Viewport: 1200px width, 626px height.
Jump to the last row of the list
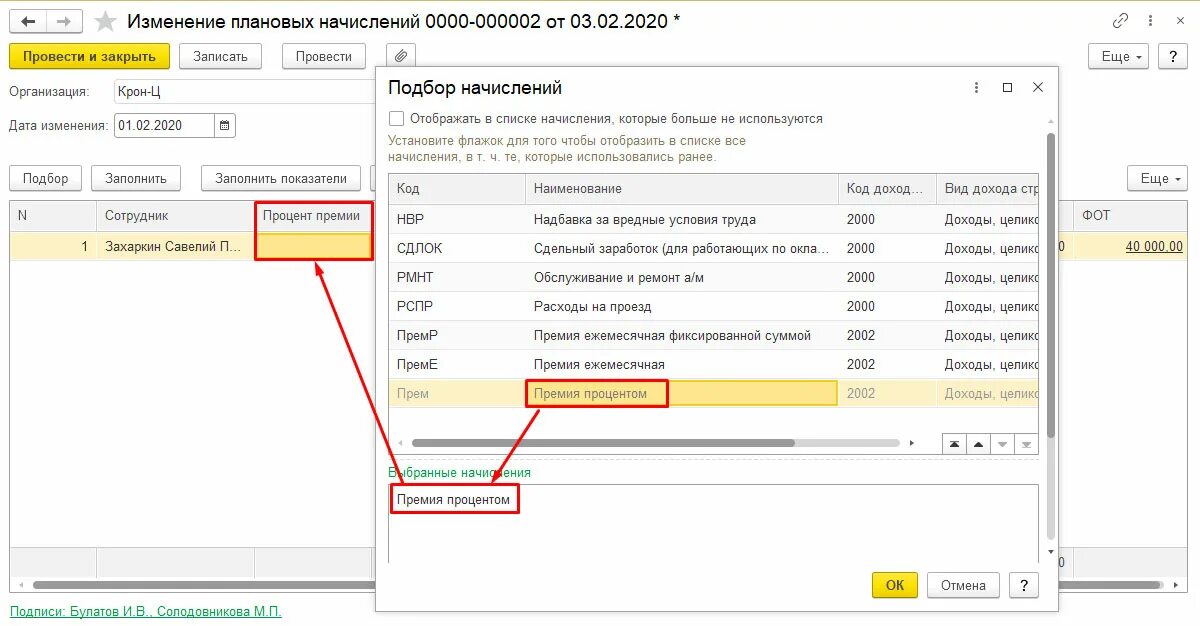click(x=1027, y=444)
